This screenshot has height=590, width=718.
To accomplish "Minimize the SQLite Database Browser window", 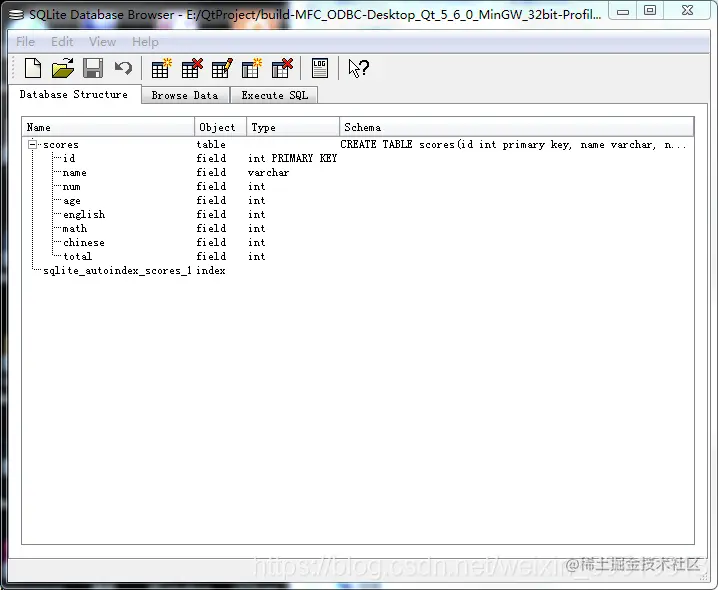I will [x=623, y=11].
